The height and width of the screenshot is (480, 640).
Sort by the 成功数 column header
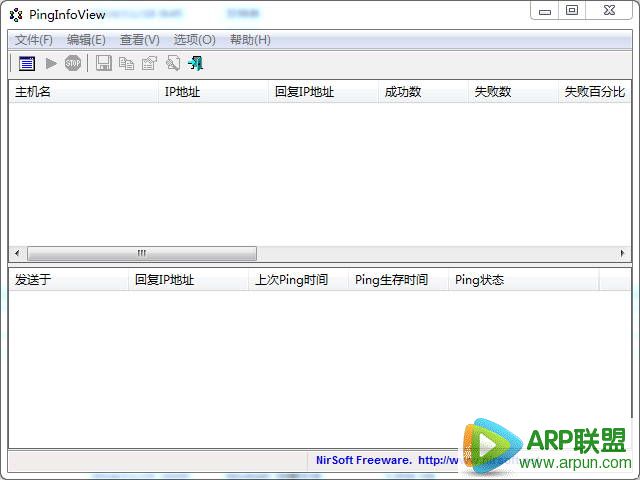pyautogui.click(x=423, y=91)
